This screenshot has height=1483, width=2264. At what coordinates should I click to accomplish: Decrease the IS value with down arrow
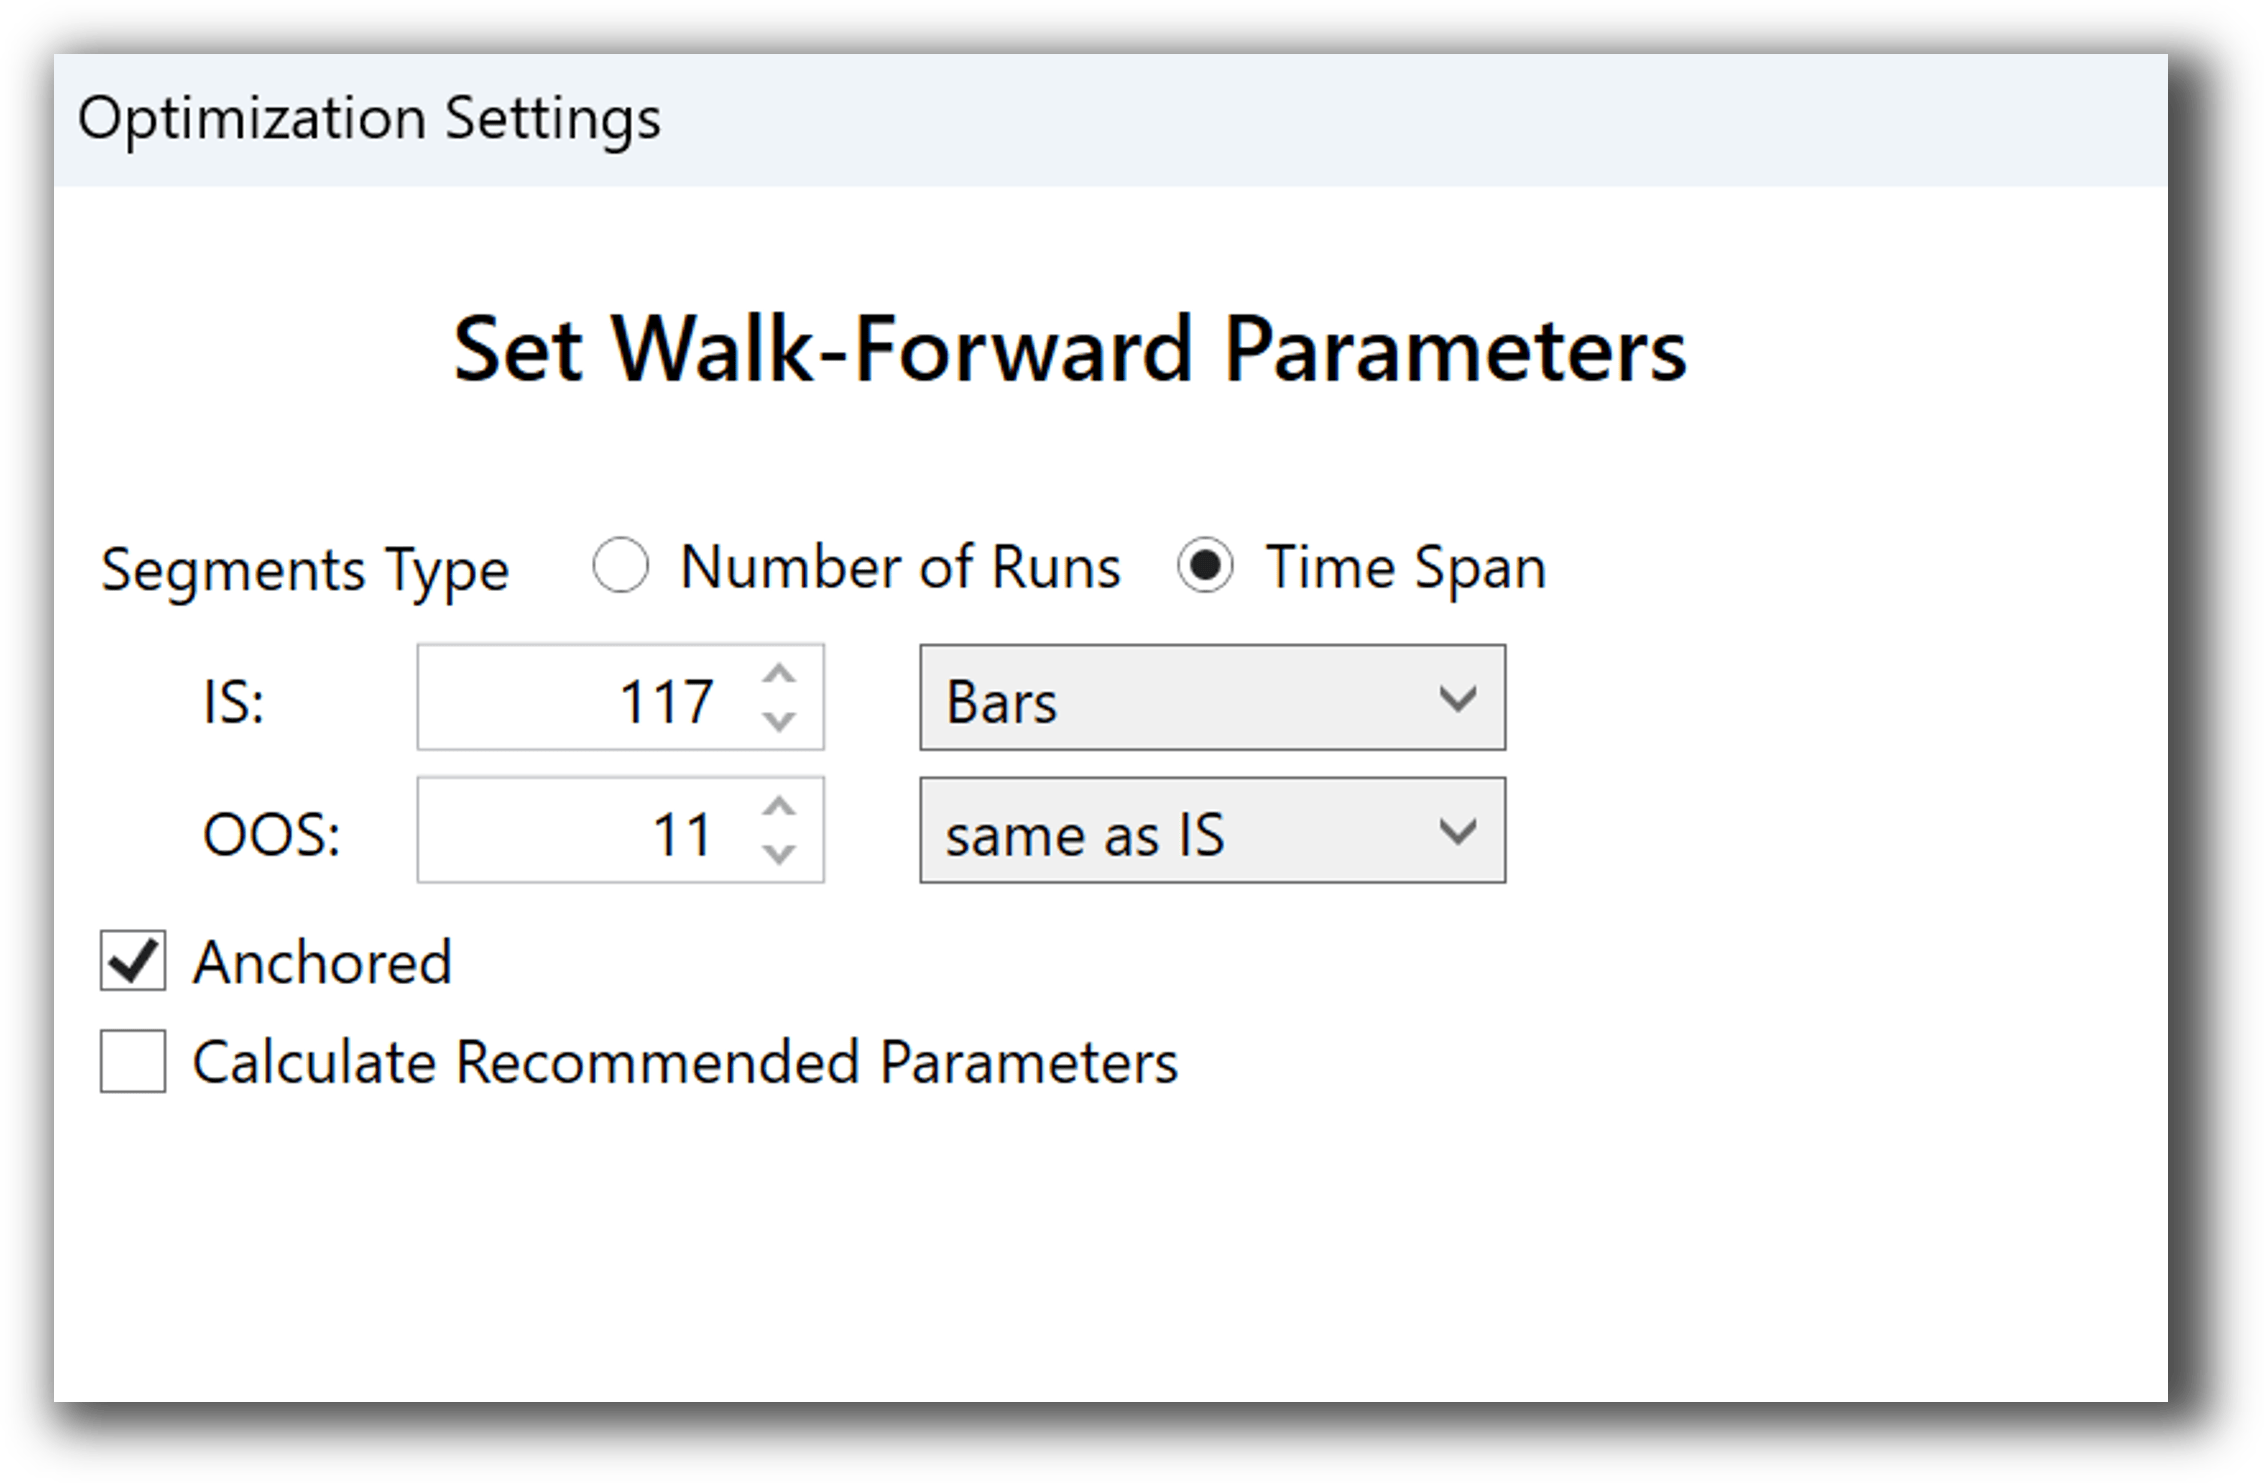[779, 720]
